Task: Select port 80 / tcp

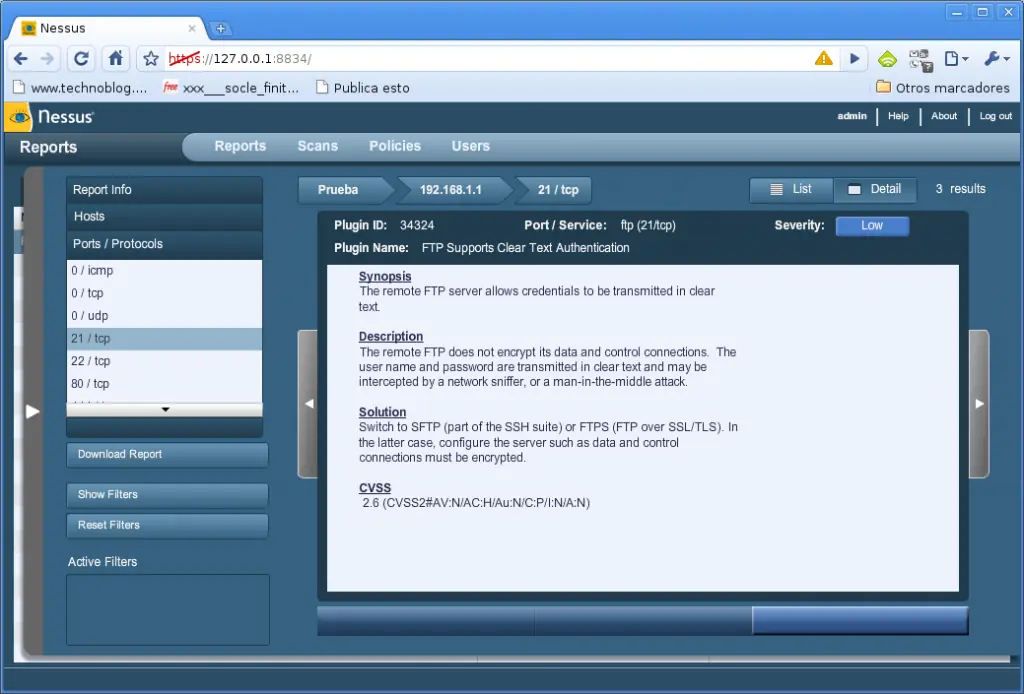Action: (165, 384)
